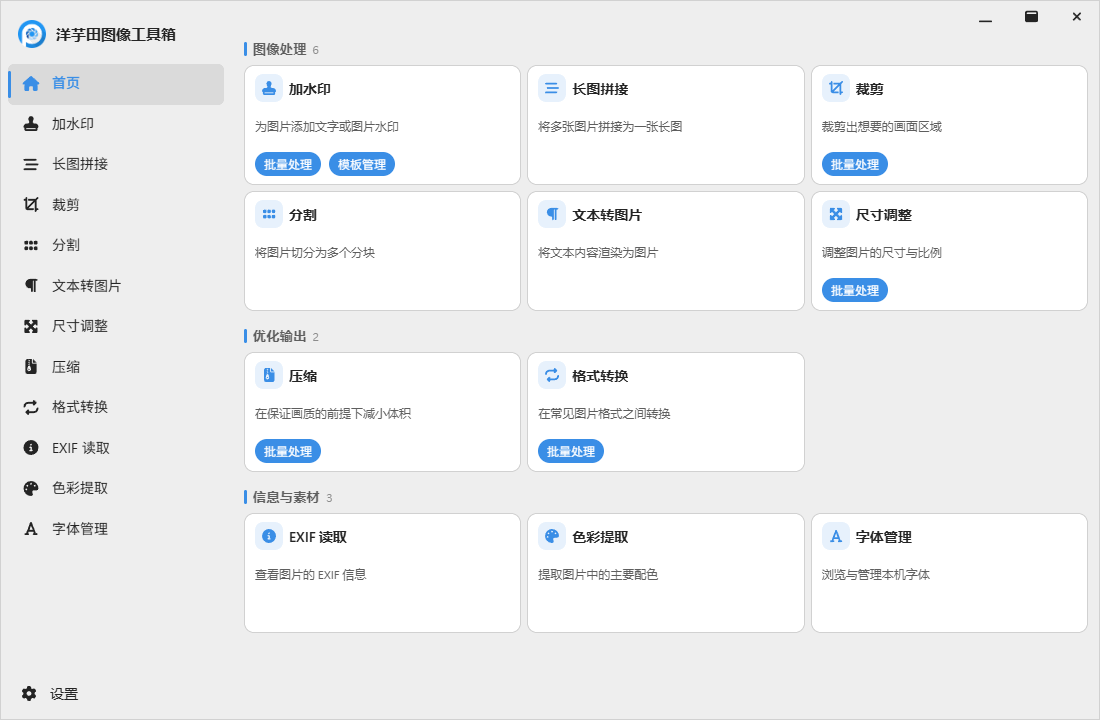Click the stamp icon on 加水印 card

click(269, 88)
